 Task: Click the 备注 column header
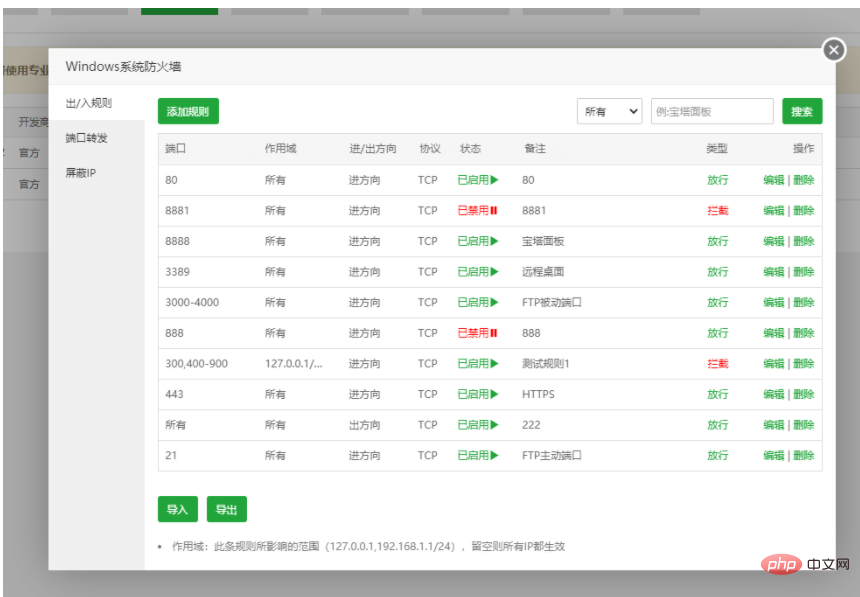click(x=535, y=149)
